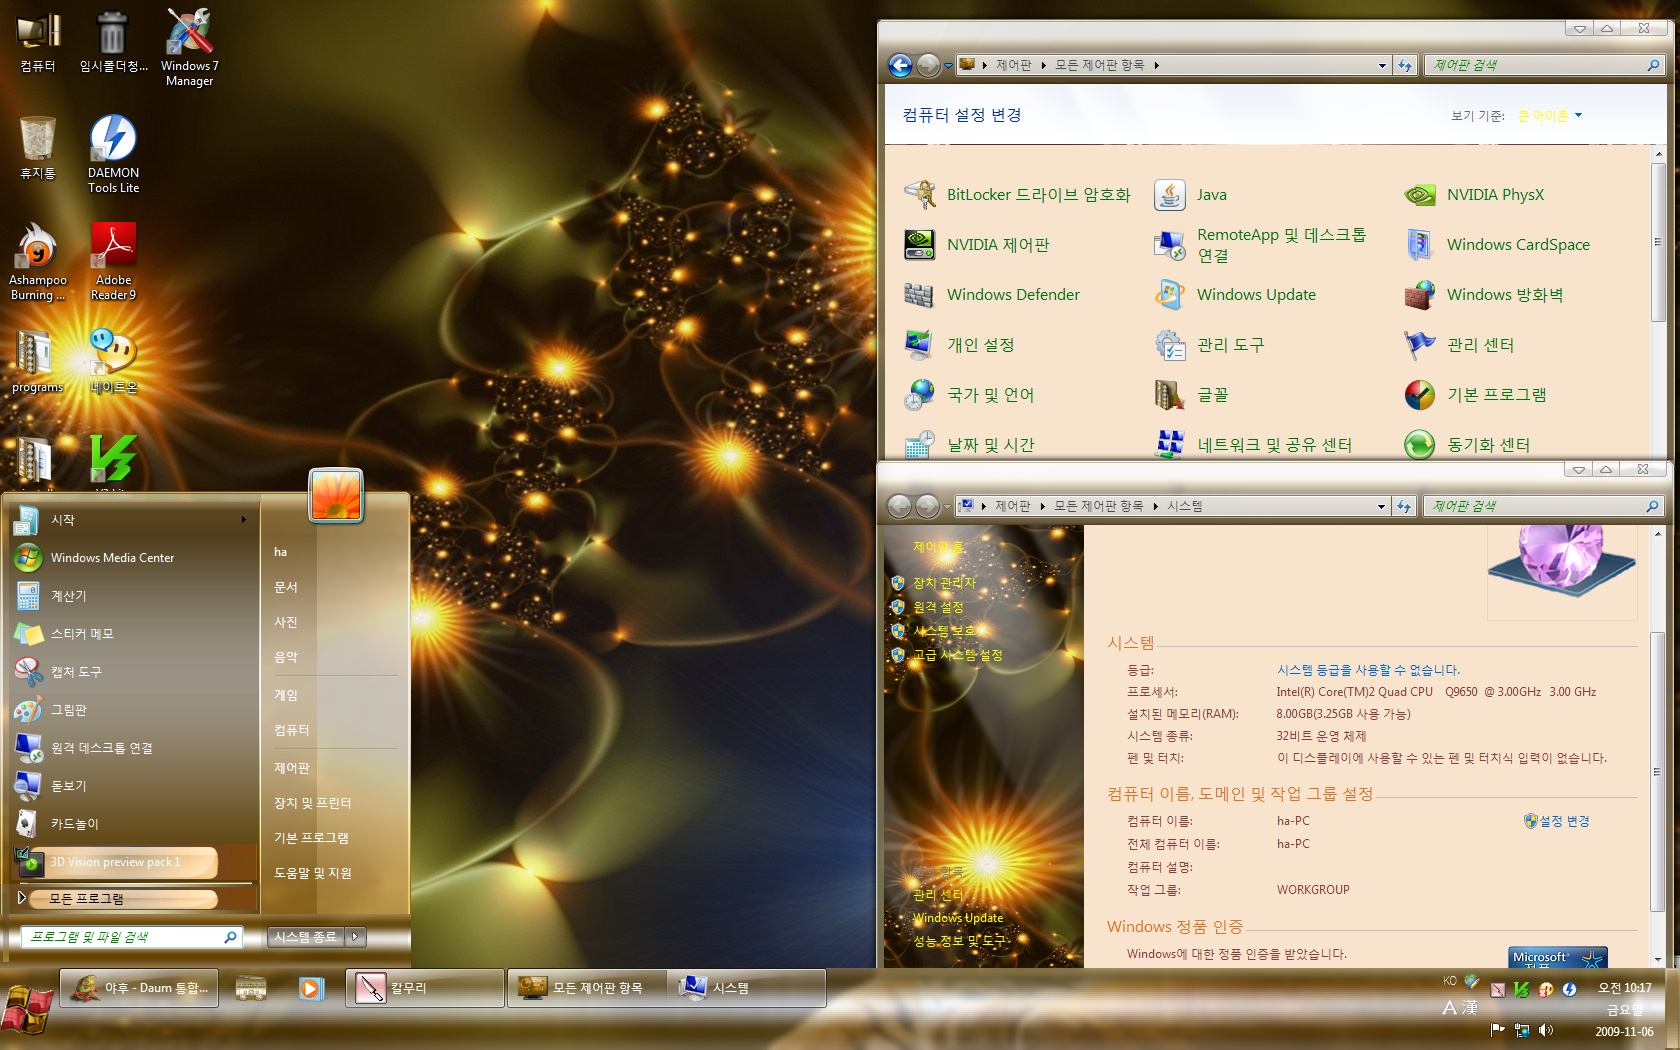Open 네트워크 및 공유 센터
This screenshot has height=1050, width=1680.
tap(1252, 445)
